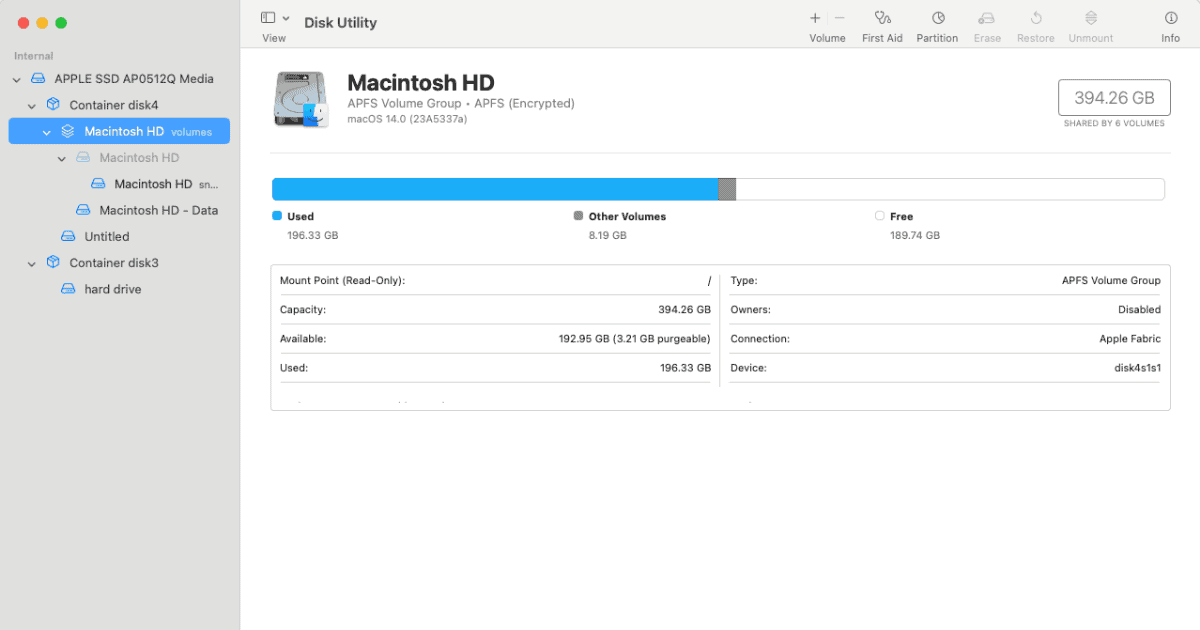The height and width of the screenshot is (630, 1200).
Task: Click the First Aid stethoscope icon
Action: tap(882, 18)
